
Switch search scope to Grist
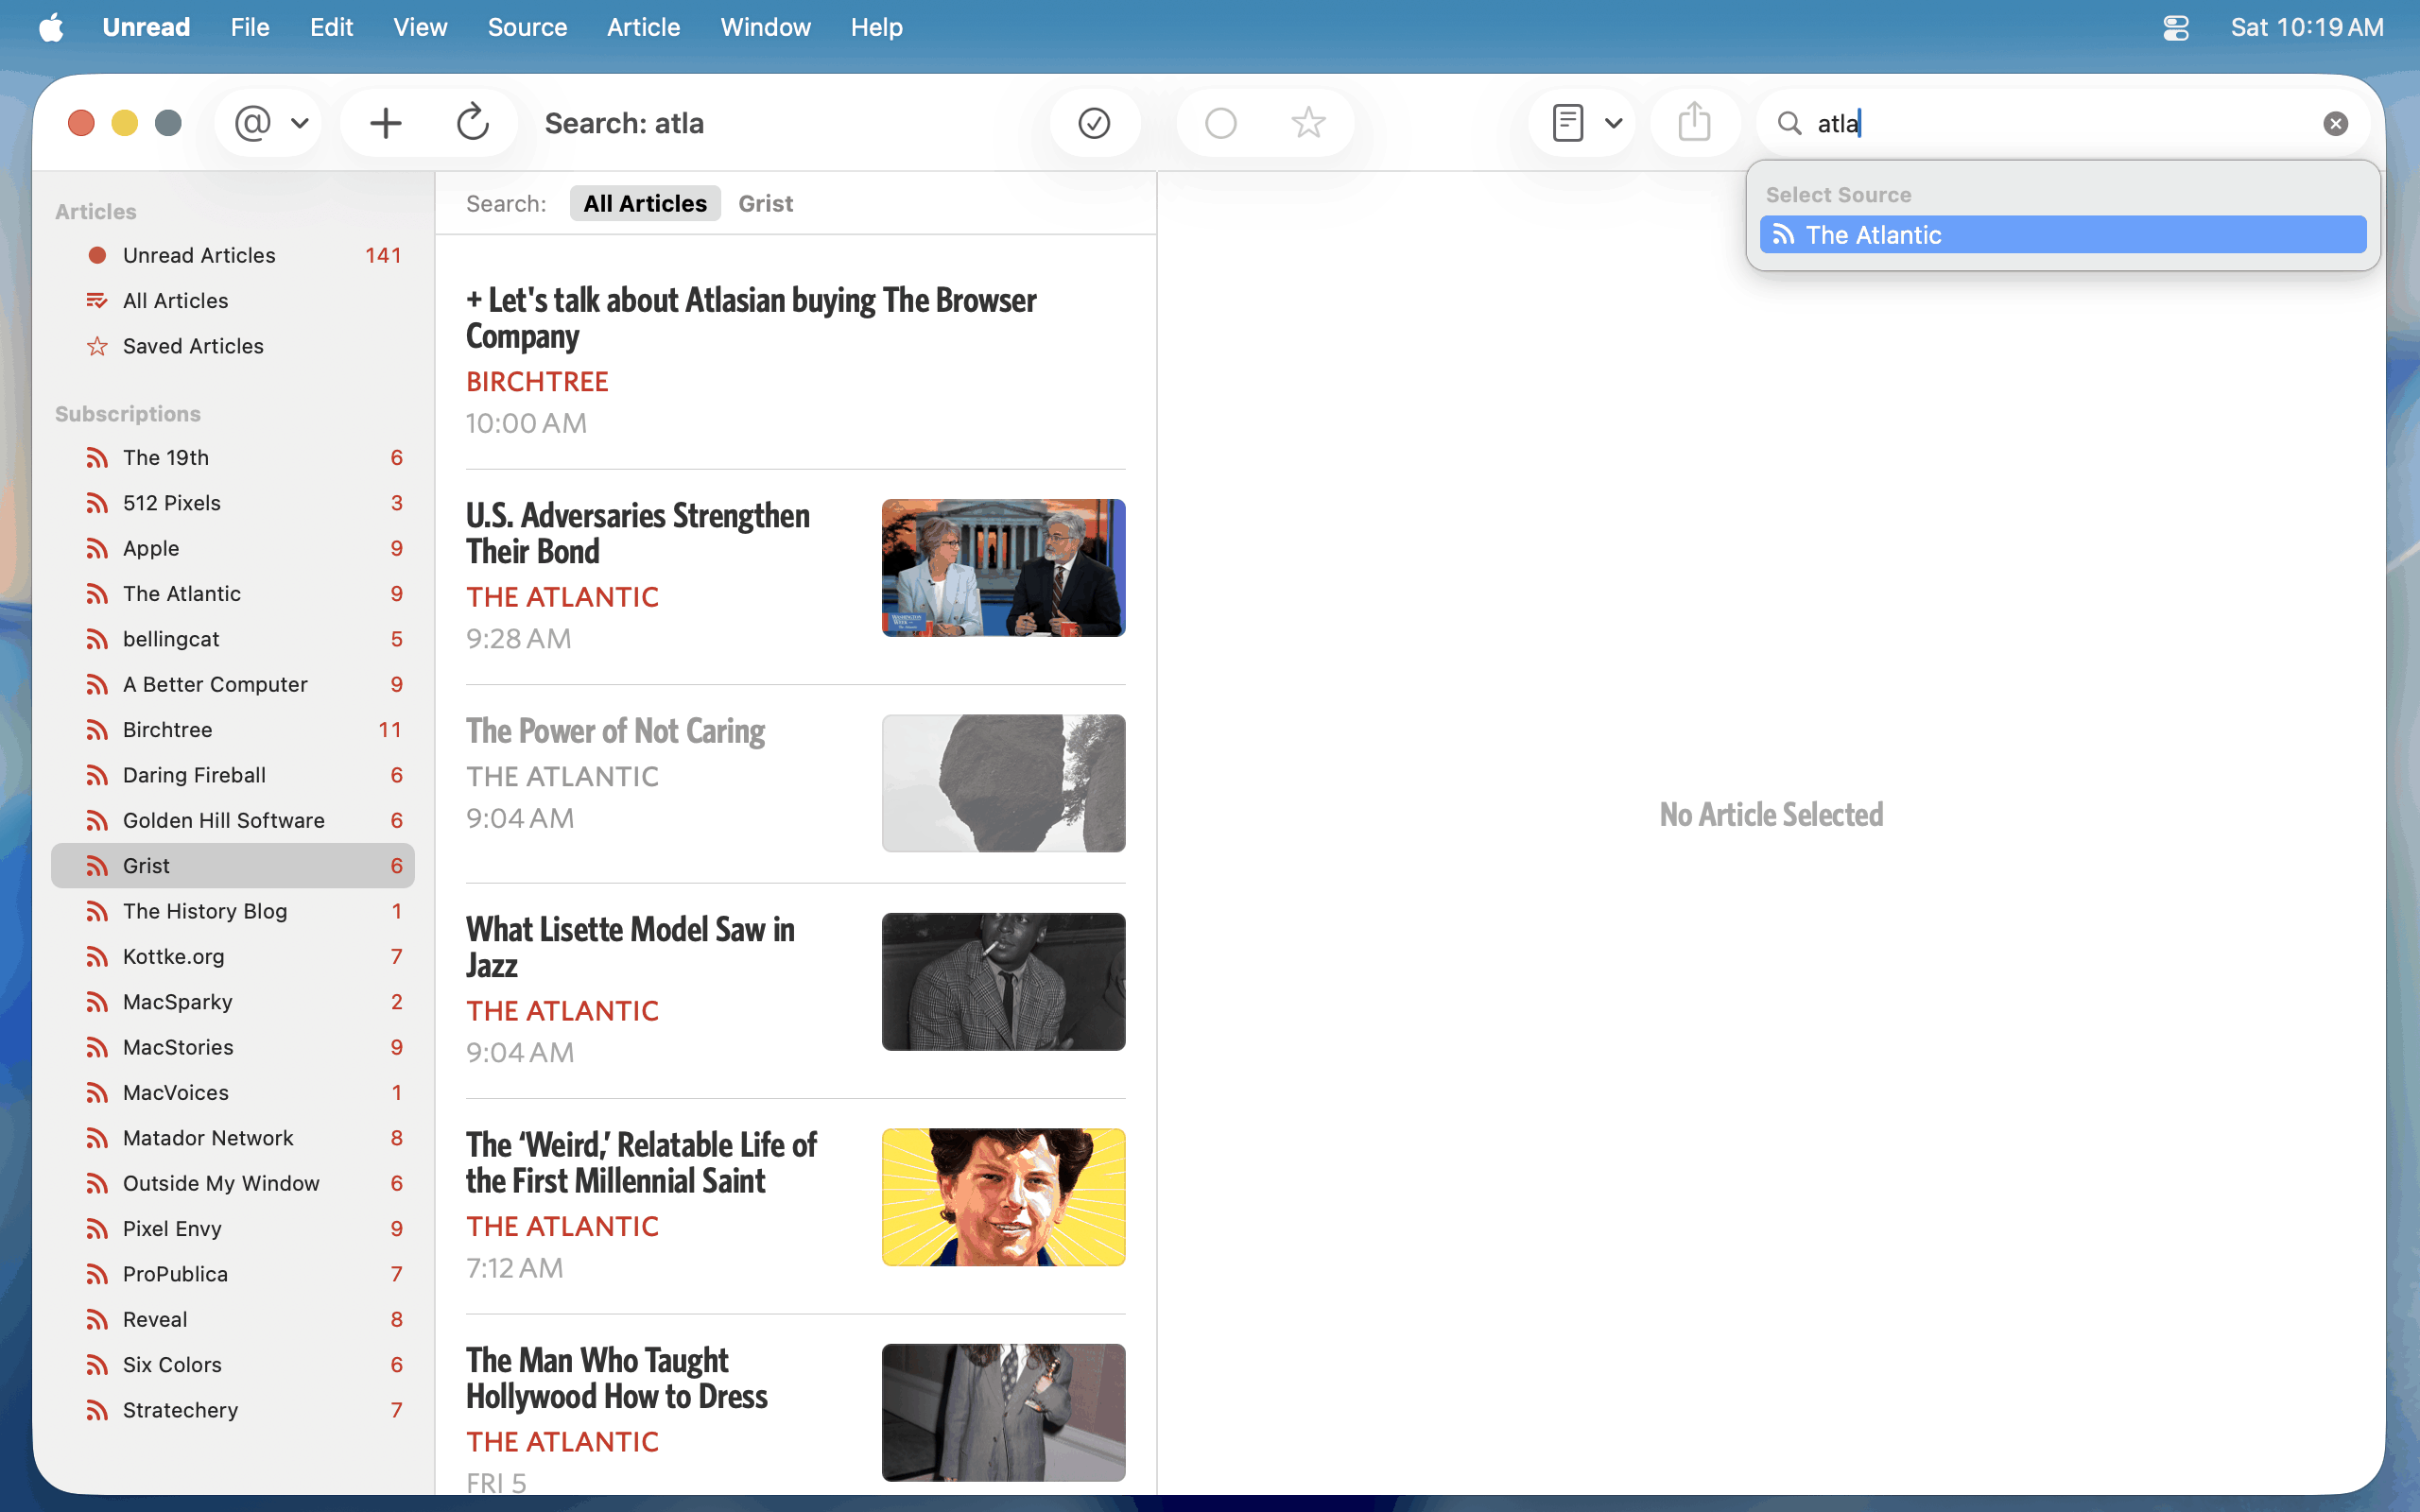[765, 203]
